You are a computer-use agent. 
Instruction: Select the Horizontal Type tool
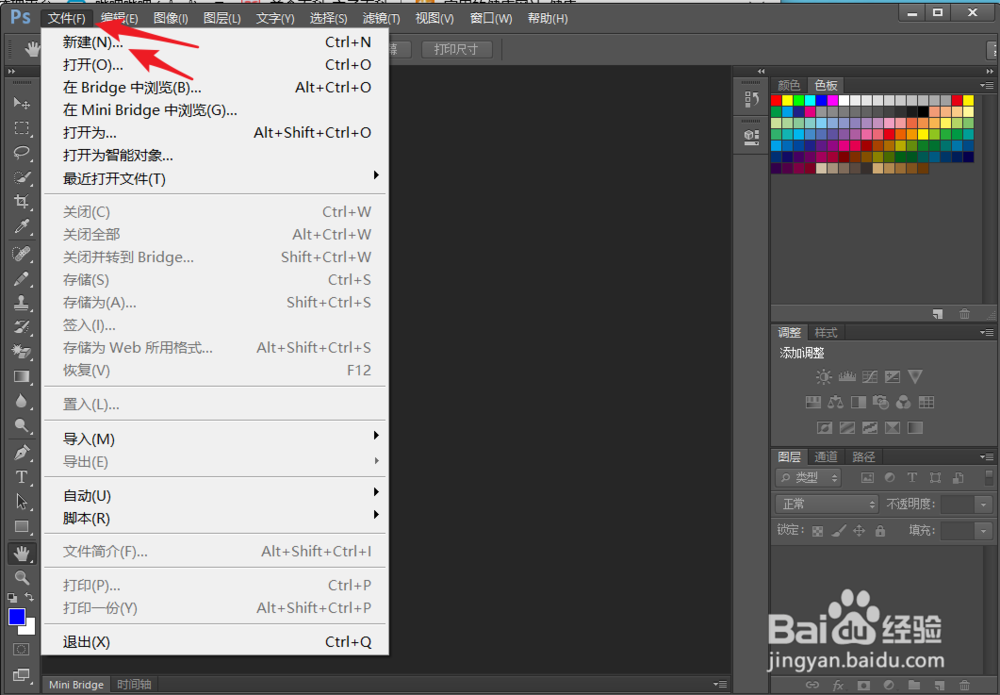(22, 477)
